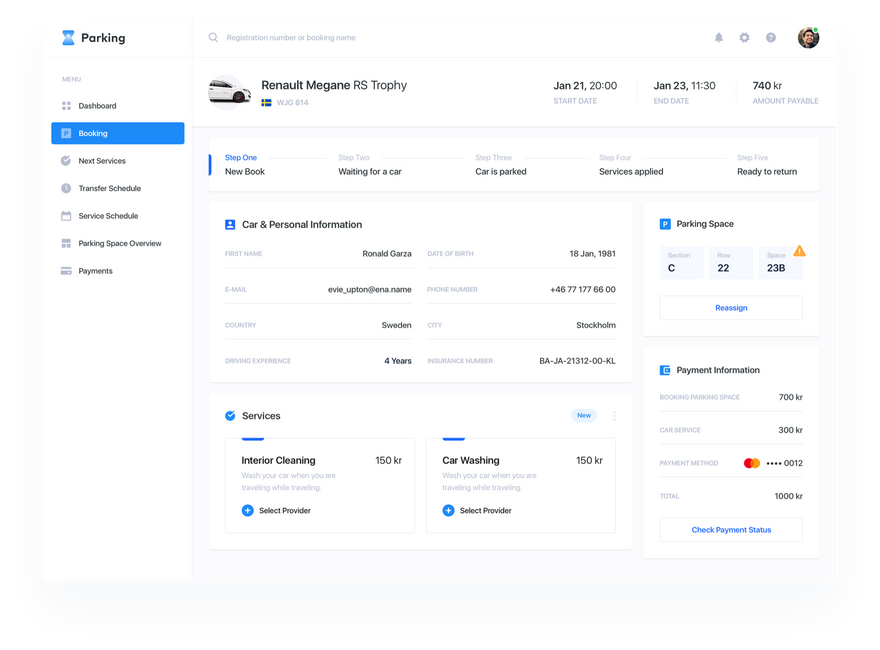
Task: Click plus icon under Car Washing
Action: 448,510
